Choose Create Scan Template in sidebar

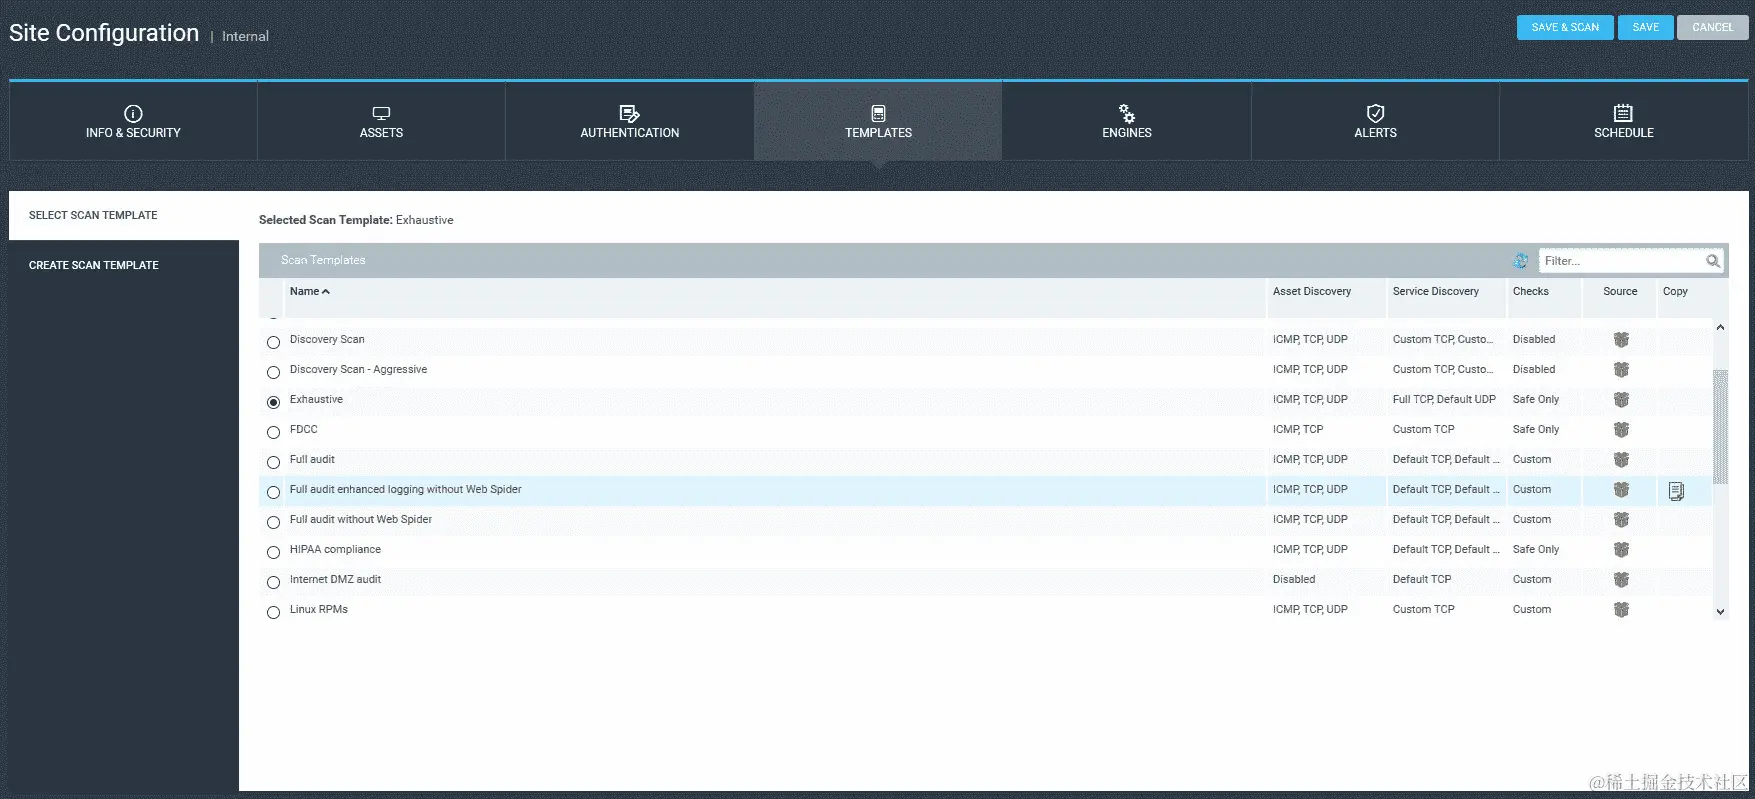124,265
